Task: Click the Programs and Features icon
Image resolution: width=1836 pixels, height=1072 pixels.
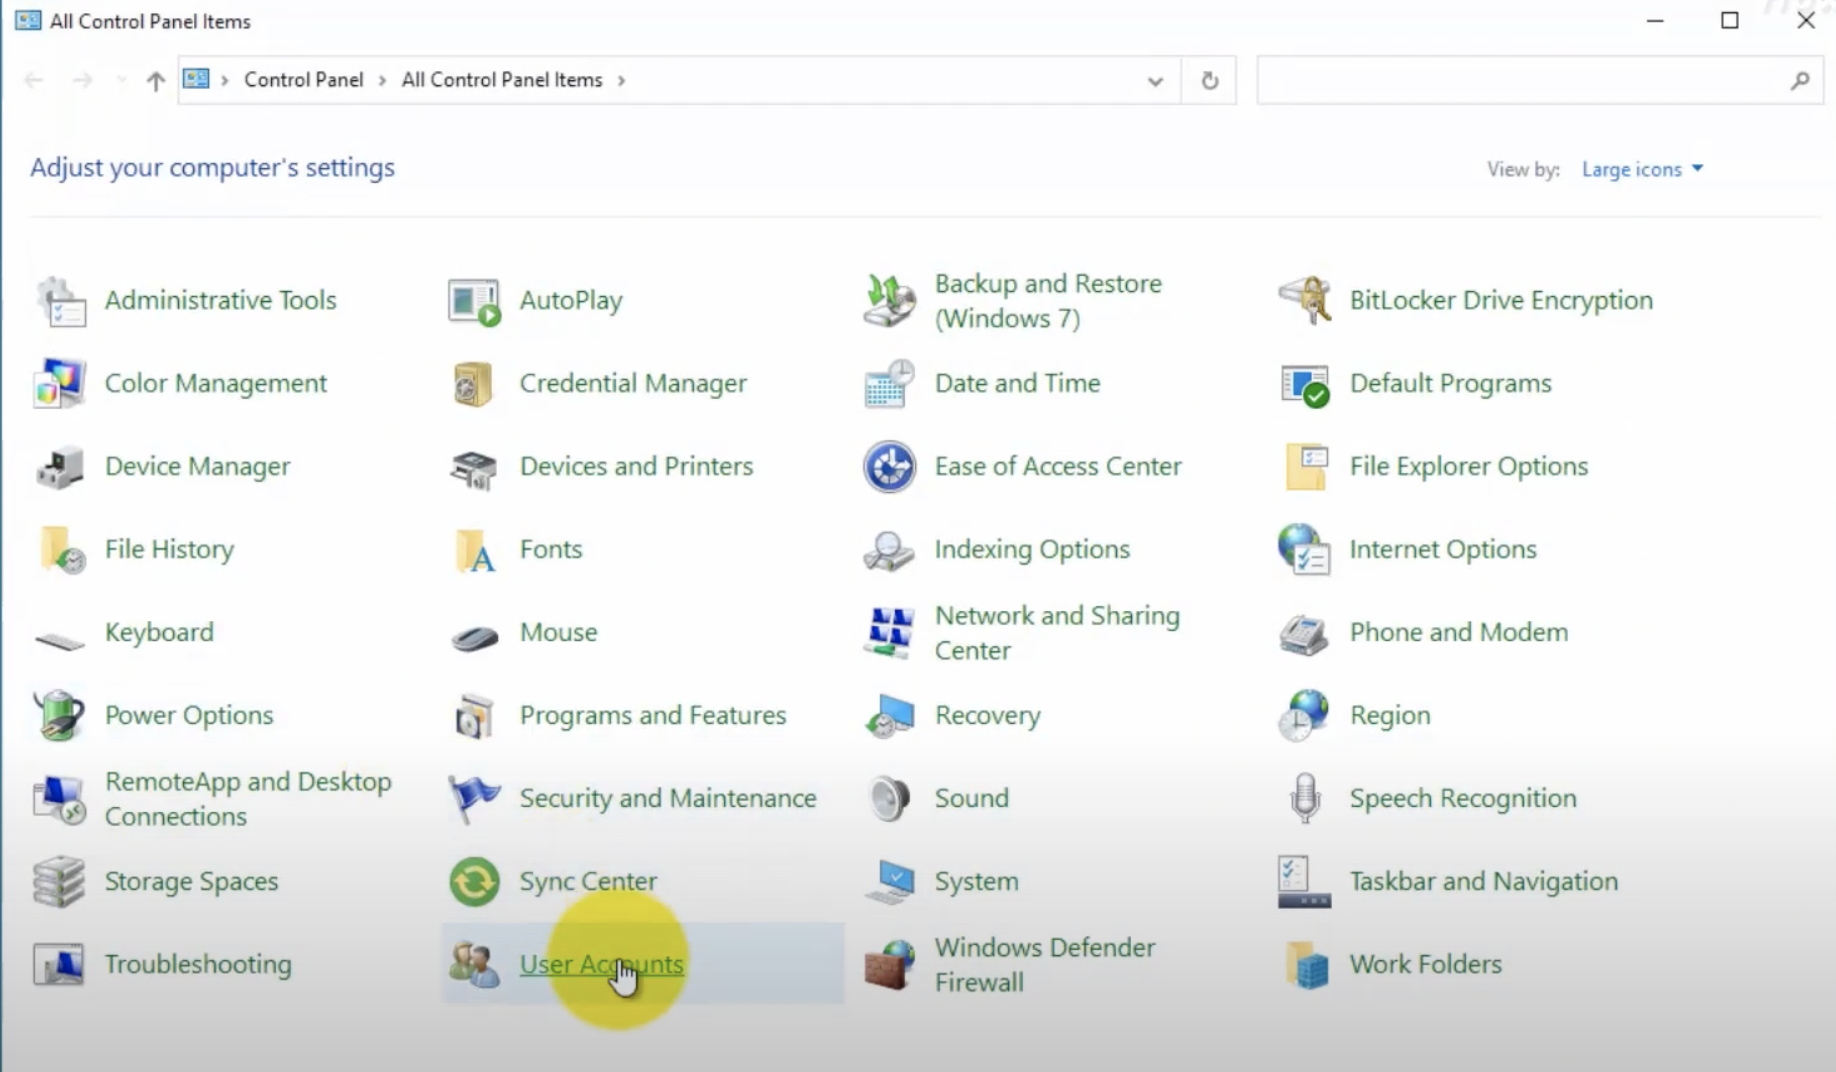Action: click(474, 716)
